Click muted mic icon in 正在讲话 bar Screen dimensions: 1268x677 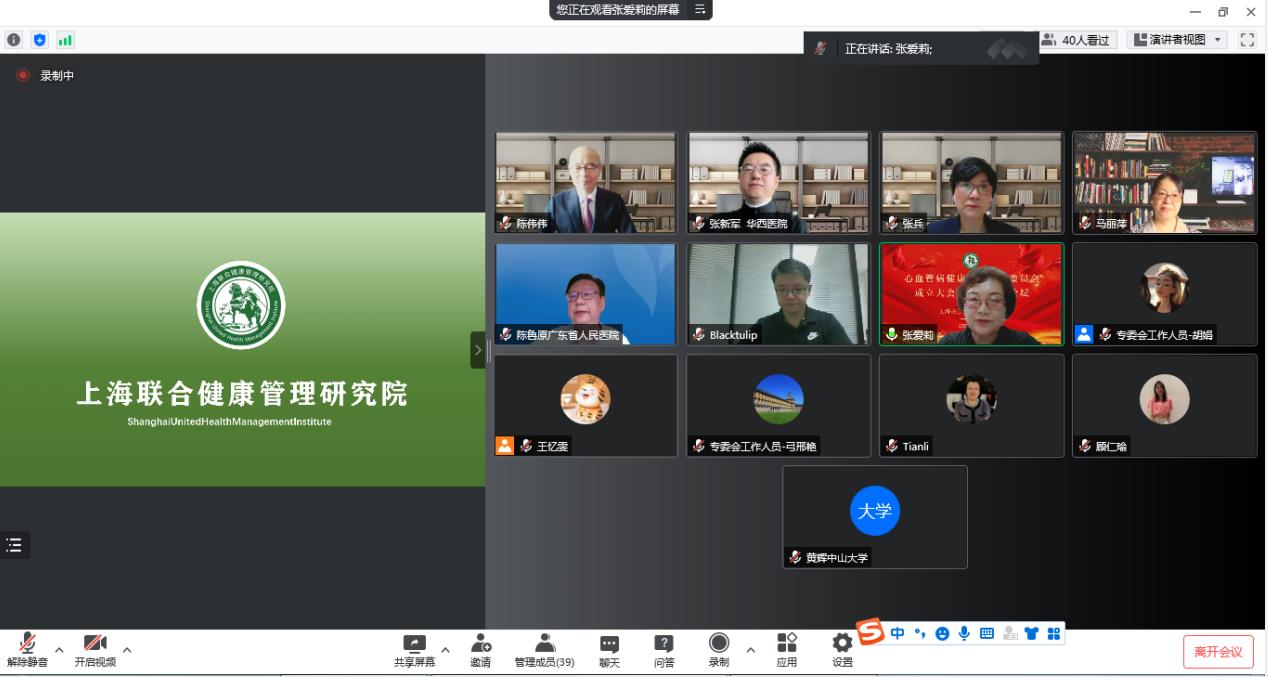coord(820,48)
